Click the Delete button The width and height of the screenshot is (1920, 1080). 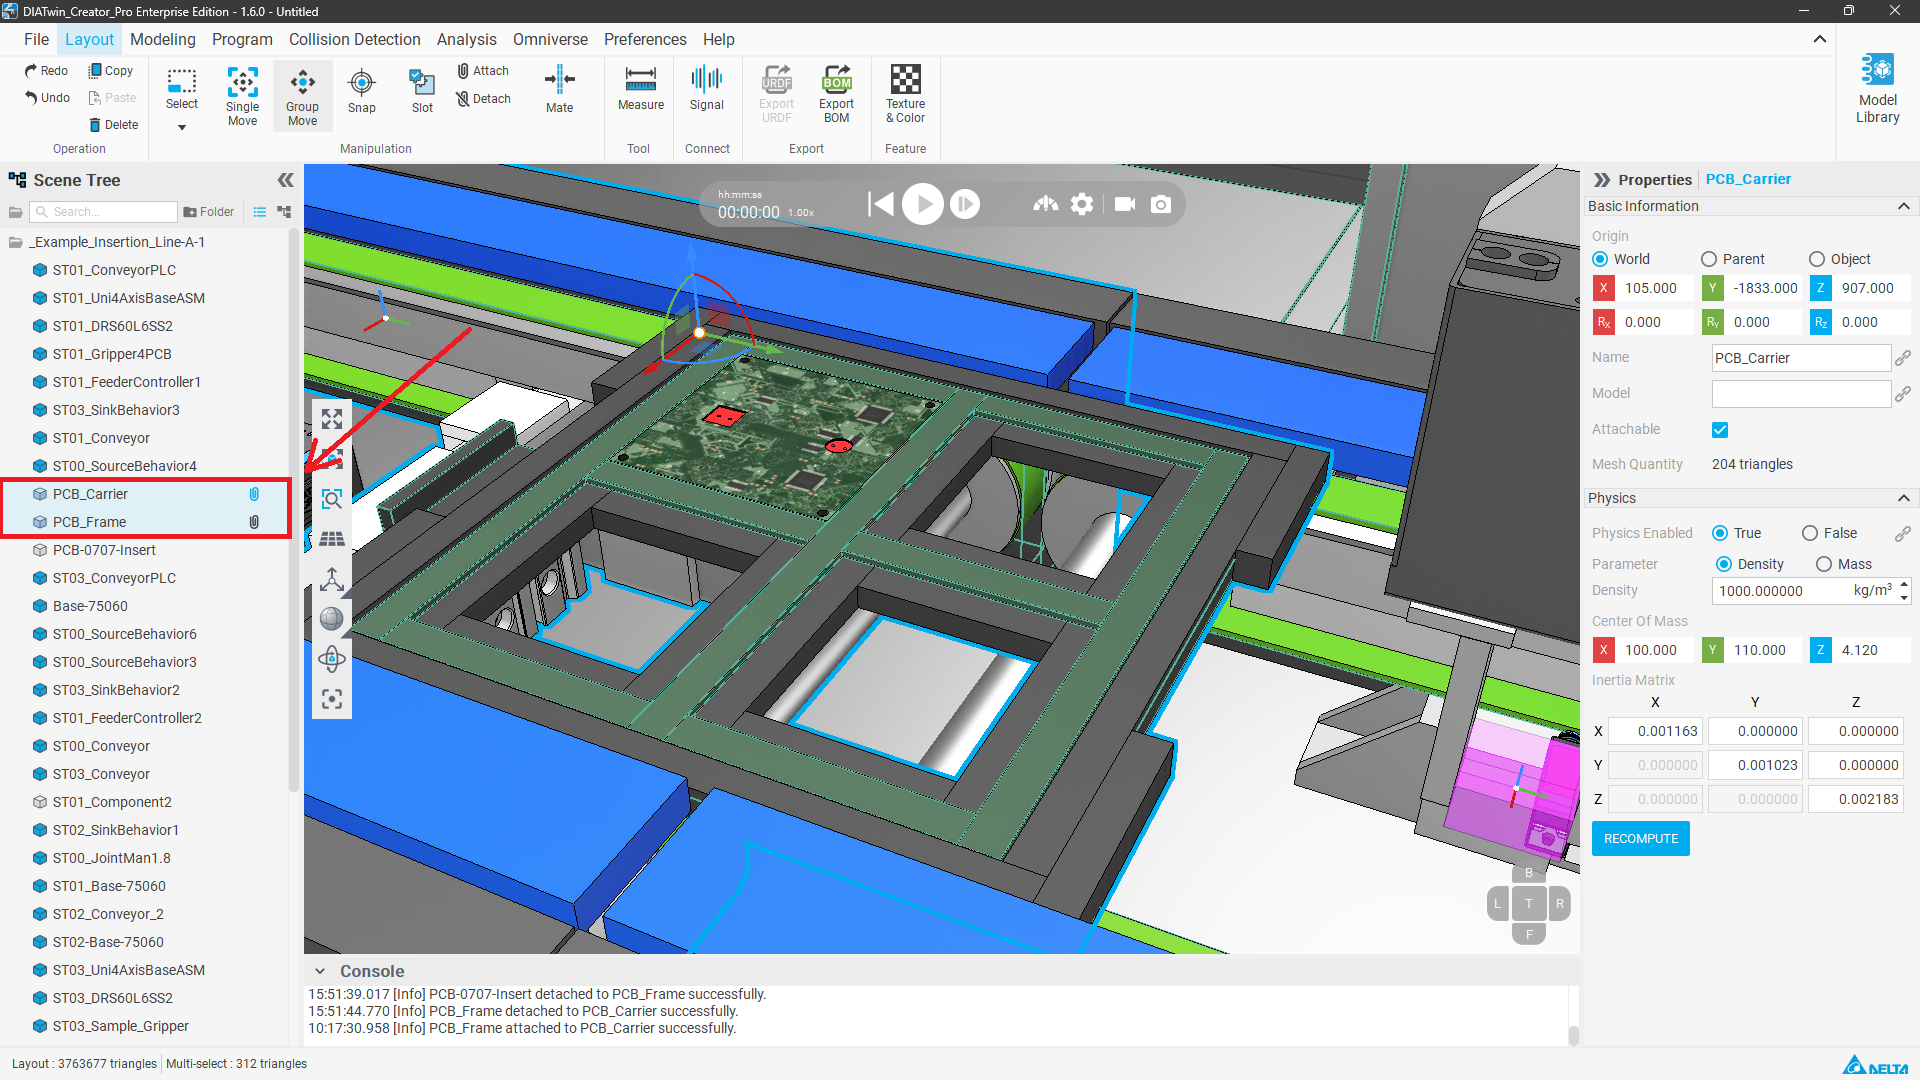click(113, 125)
